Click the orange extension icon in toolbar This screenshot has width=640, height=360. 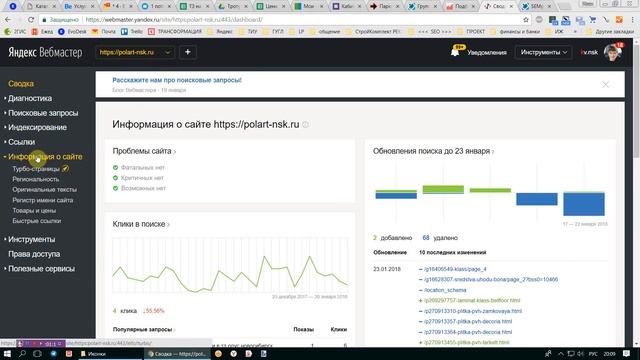click(x=619, y=20)
